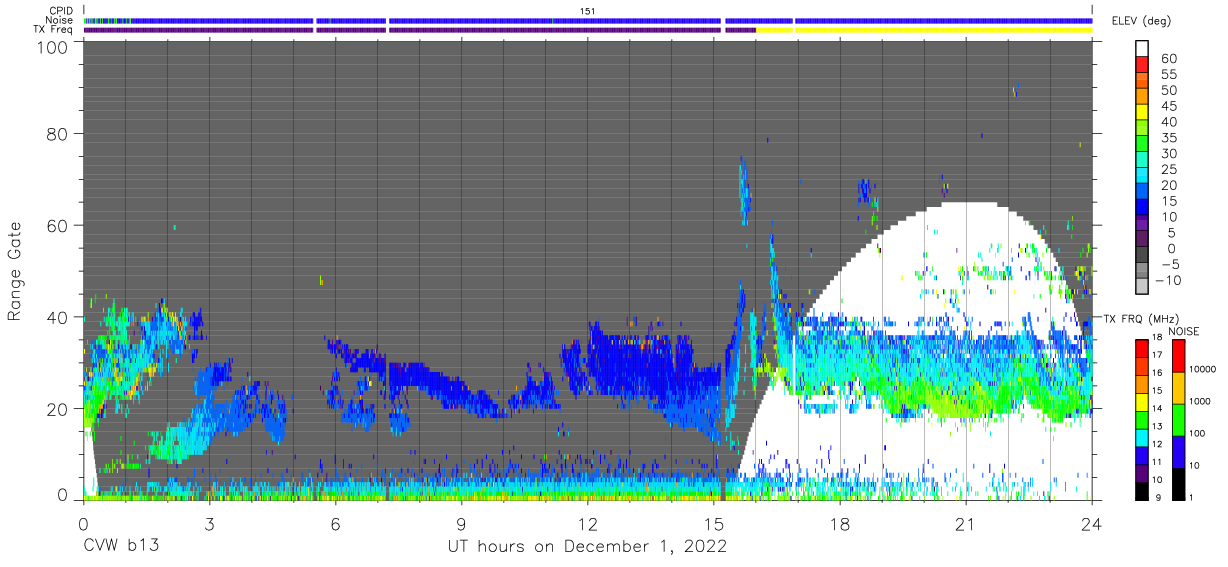Click the white top segment of the ELEV colorbar
Viewport: 1228px width, 567px height.
pos(1142,48)
